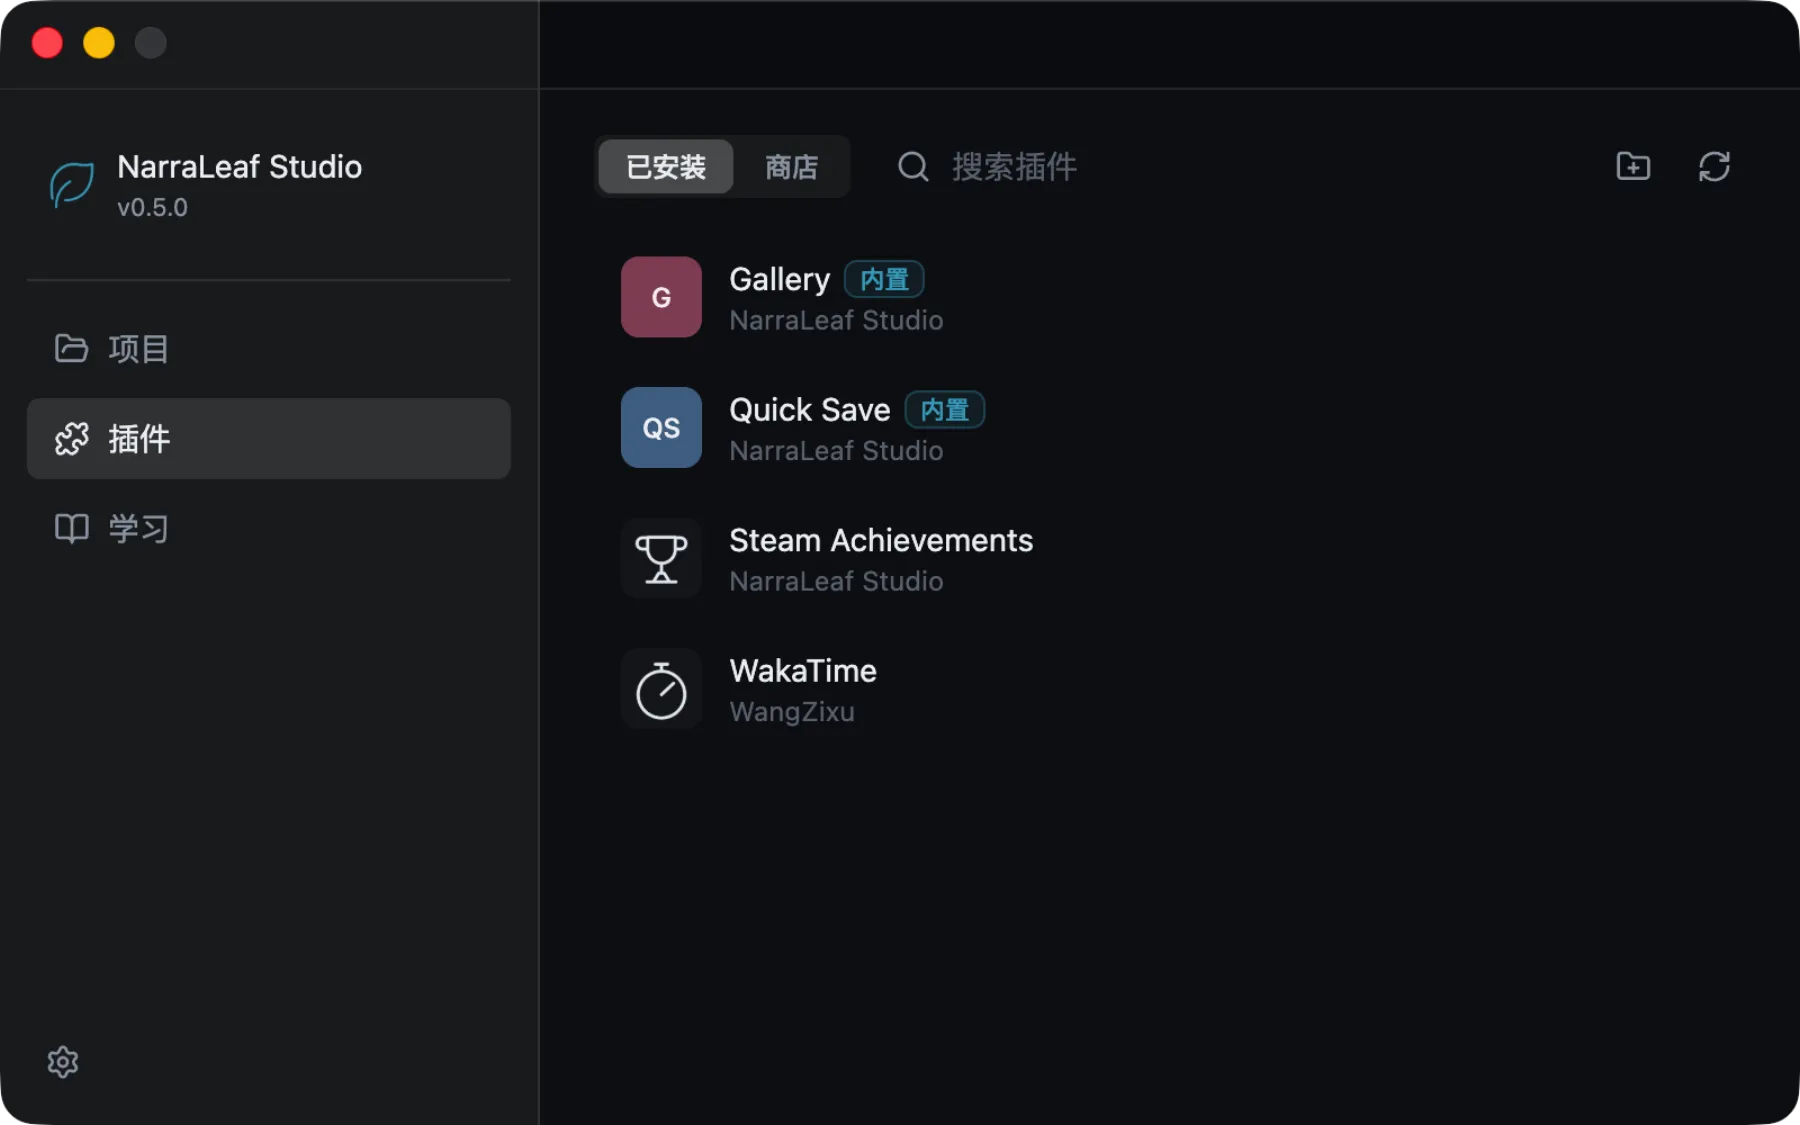The width and height of the screenshot is (1800, 1125).
Task: Click the WakaTime stopwatch icon
Action: point(661,689)
